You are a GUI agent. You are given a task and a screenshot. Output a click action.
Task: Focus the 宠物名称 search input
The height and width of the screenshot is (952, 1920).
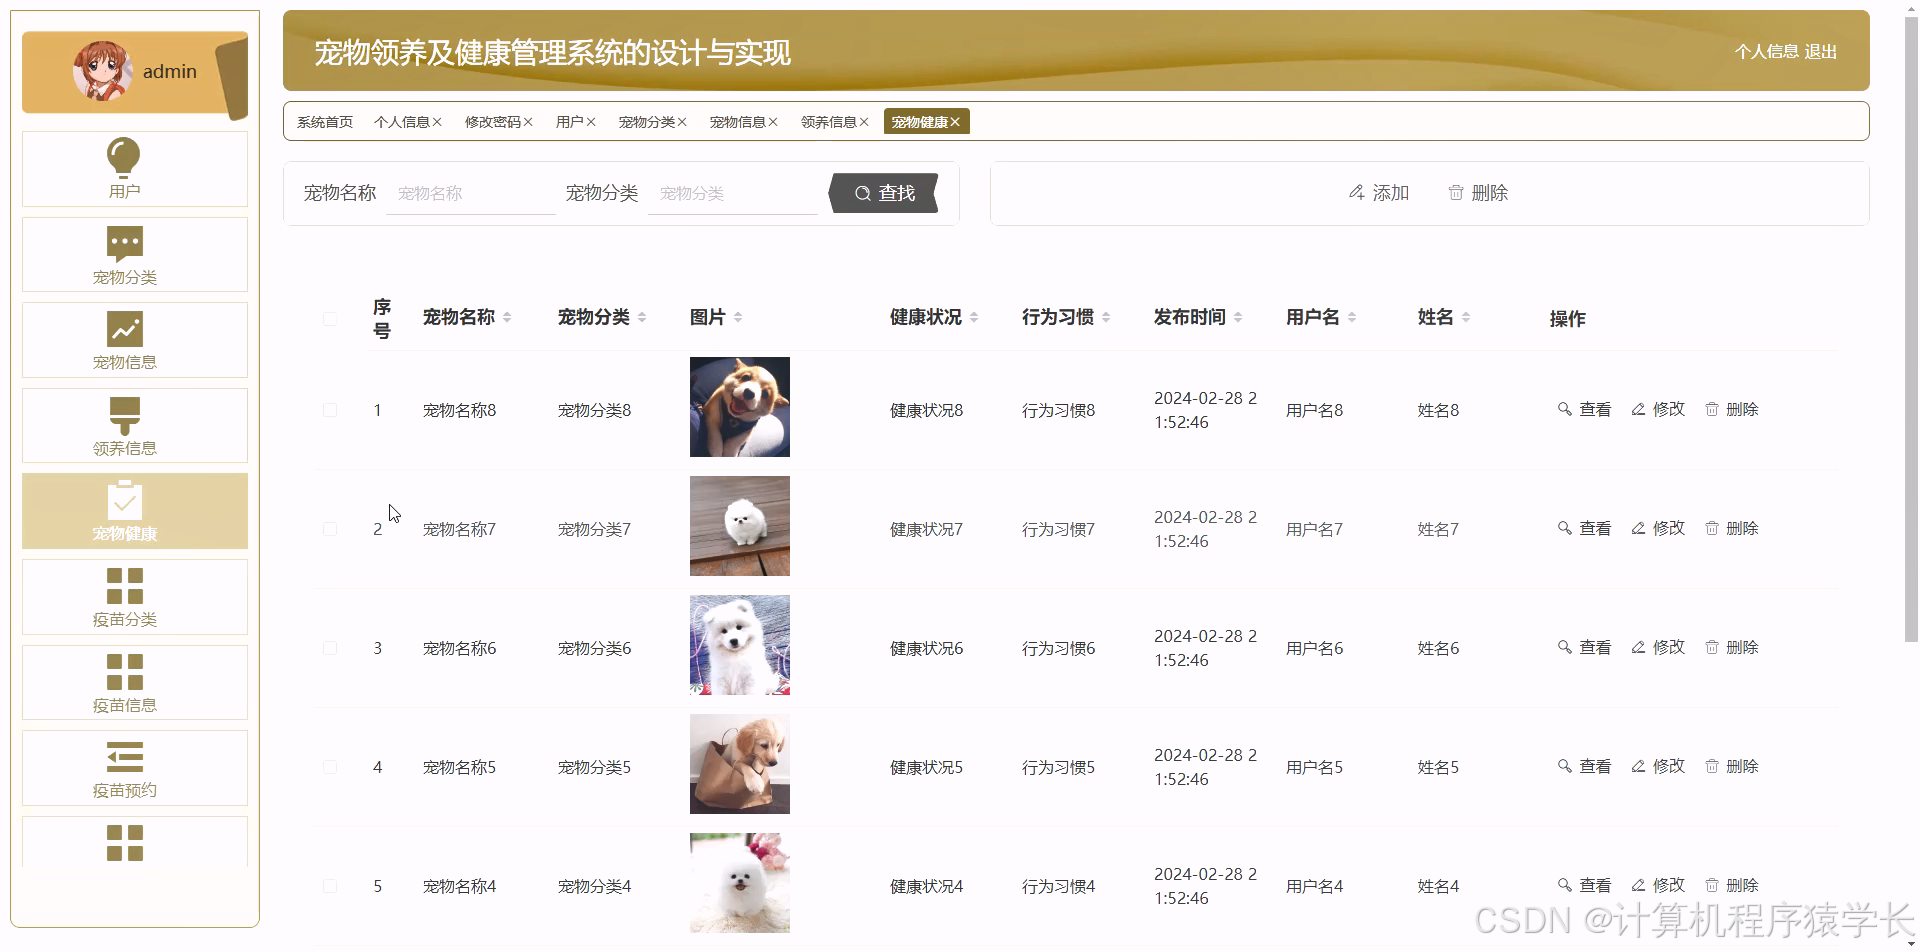471,193
